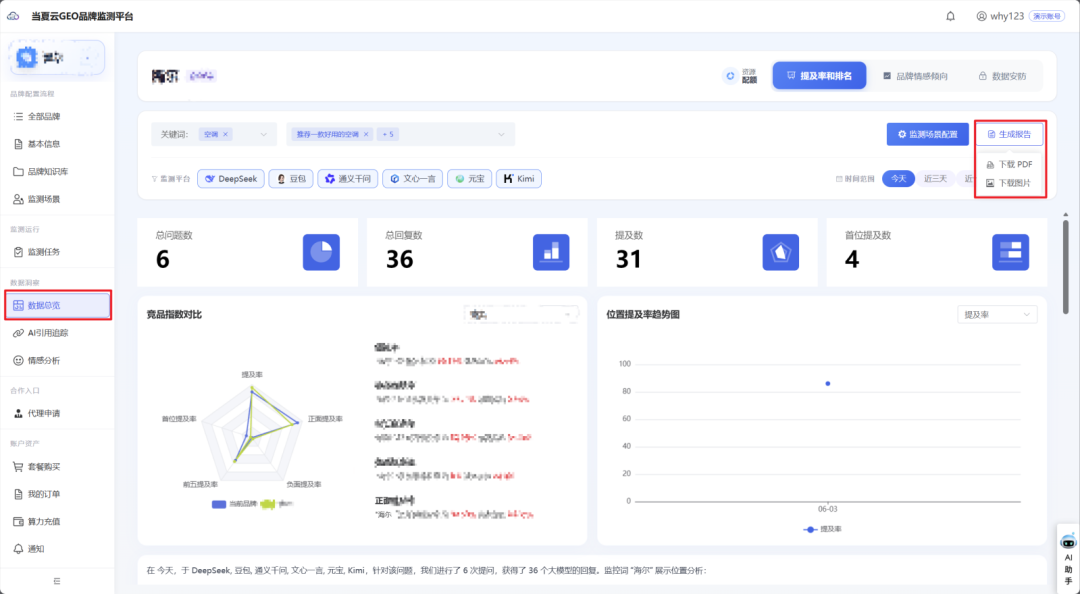The width and height of the screenshot is (1080, 594).
Task: Expand the question selector dropdown arrow
Action: click(501, 134)
